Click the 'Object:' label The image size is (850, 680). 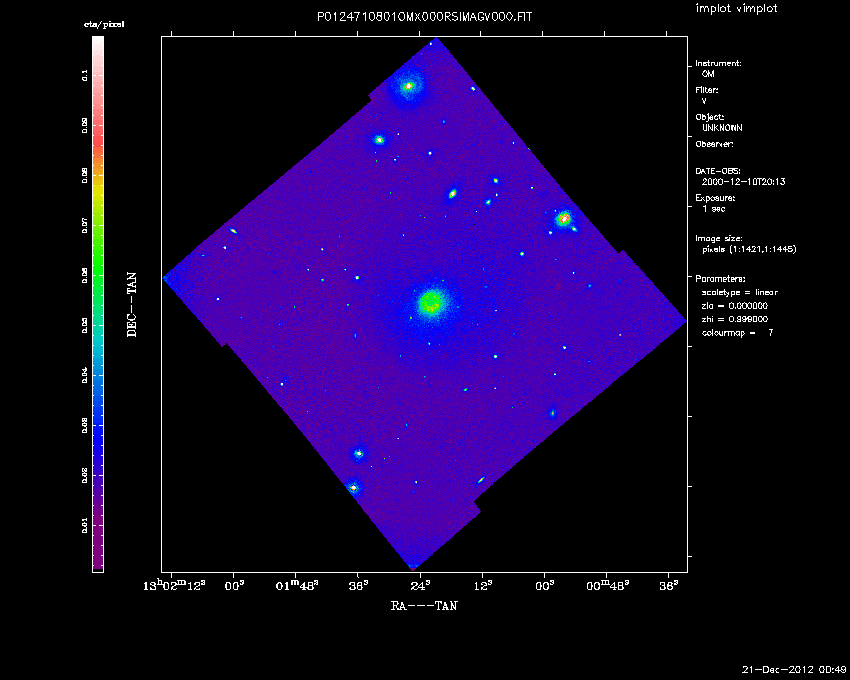710,117
